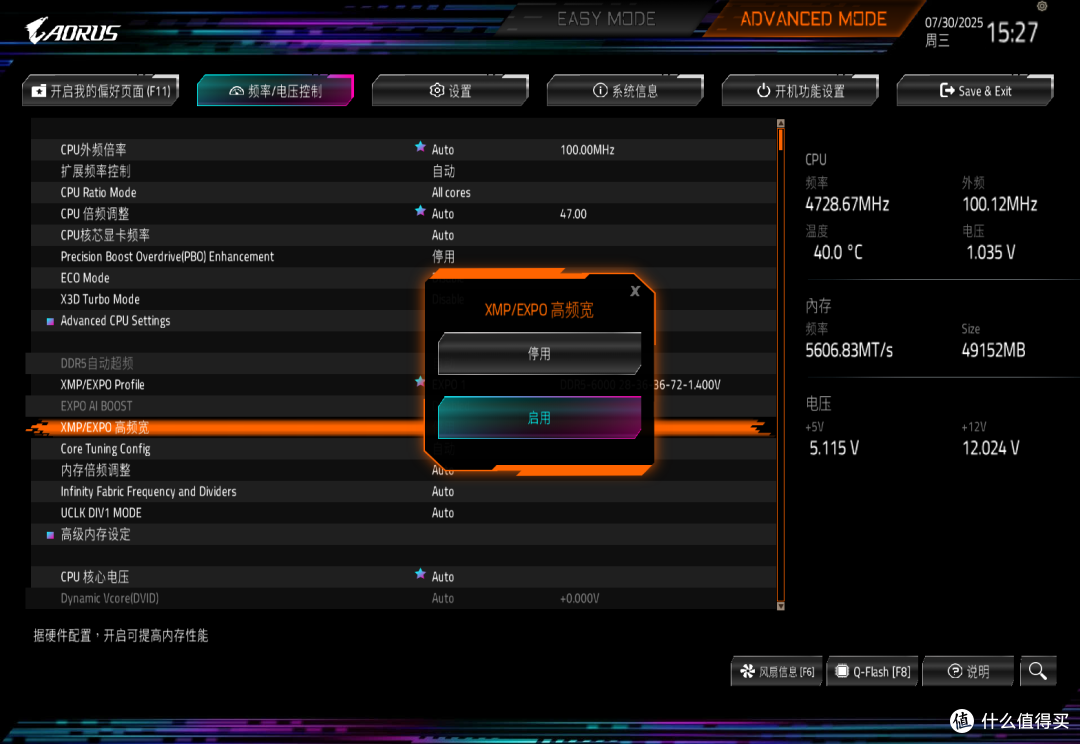Click the 07/30/2025 date display
This screenshot has width=1080, height=744.
(953, 22)
